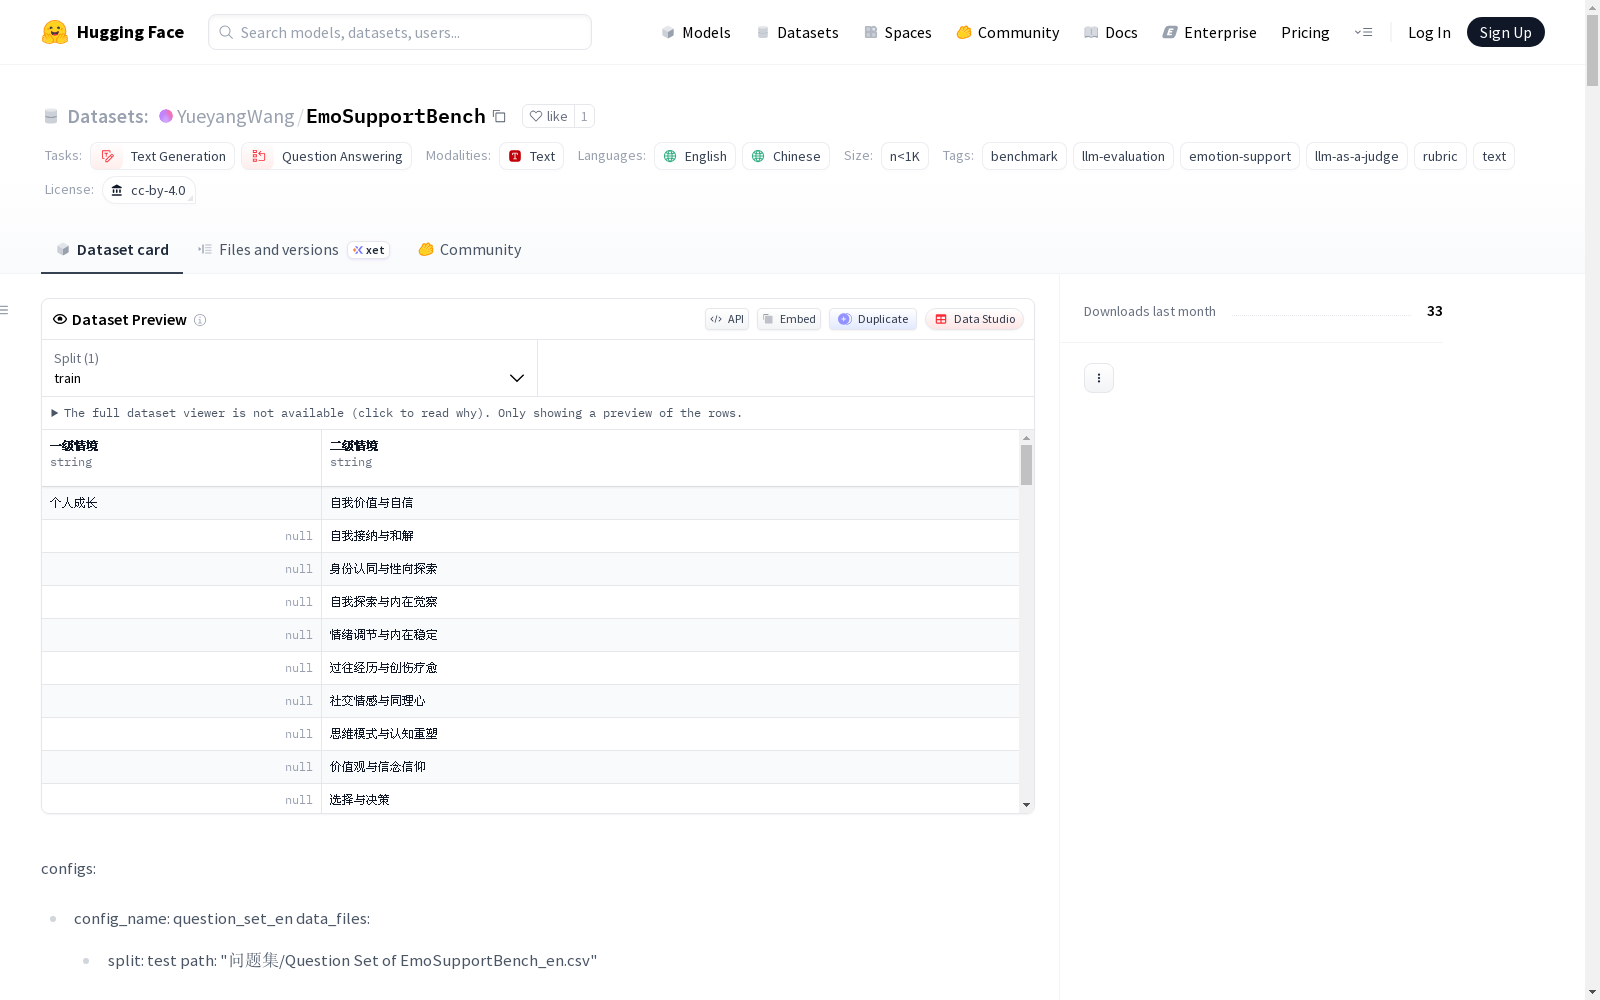Click the Downloads last month value 33

click(x=1434, y=311)
